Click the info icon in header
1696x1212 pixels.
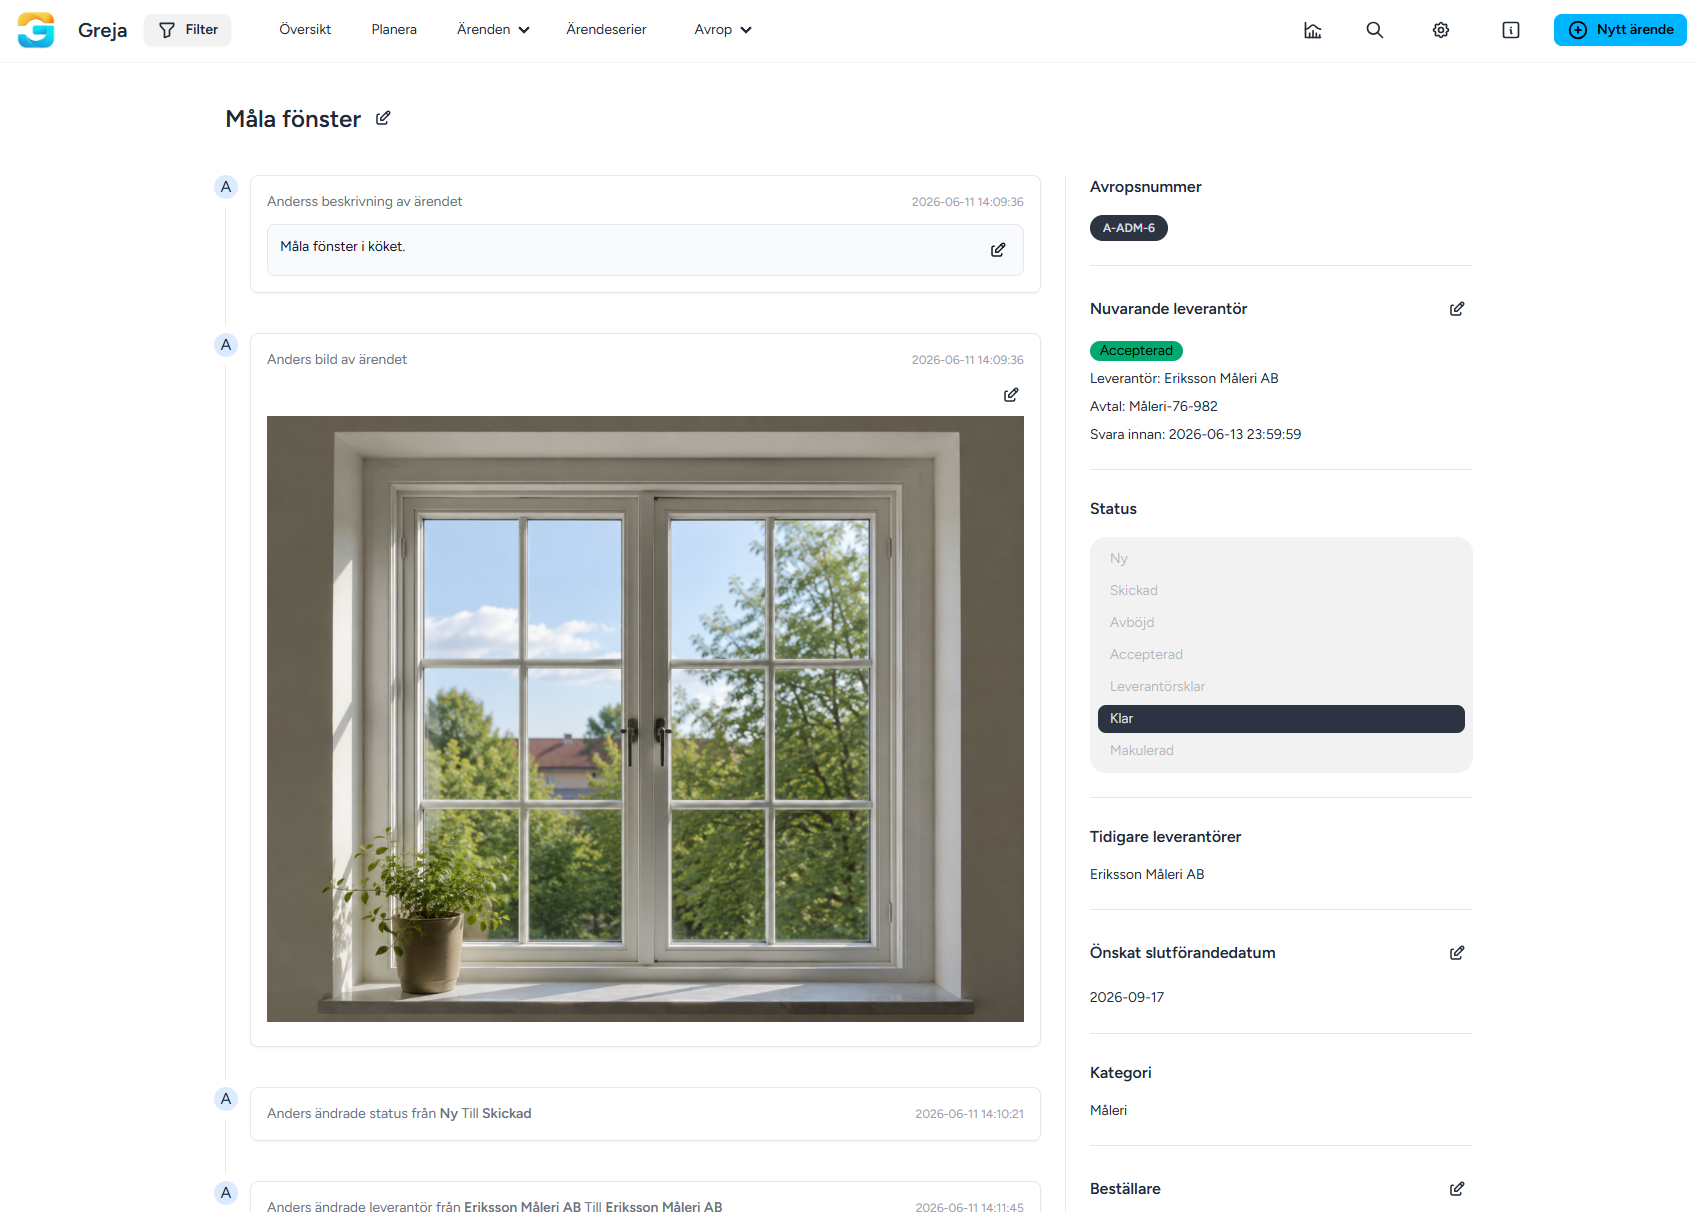click(1511, 30)
